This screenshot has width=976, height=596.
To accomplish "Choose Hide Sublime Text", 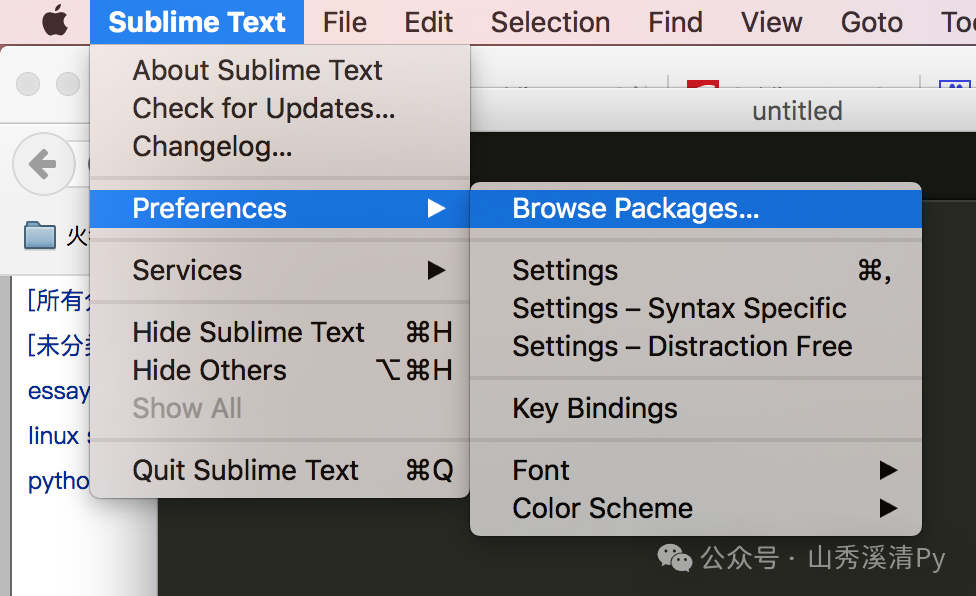I will (279, 332).
